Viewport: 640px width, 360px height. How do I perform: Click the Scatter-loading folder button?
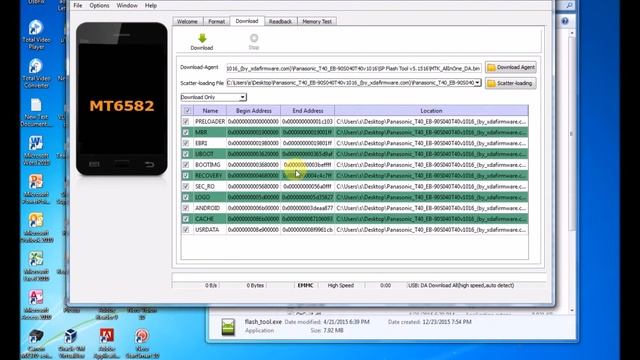tap(511, 83)
